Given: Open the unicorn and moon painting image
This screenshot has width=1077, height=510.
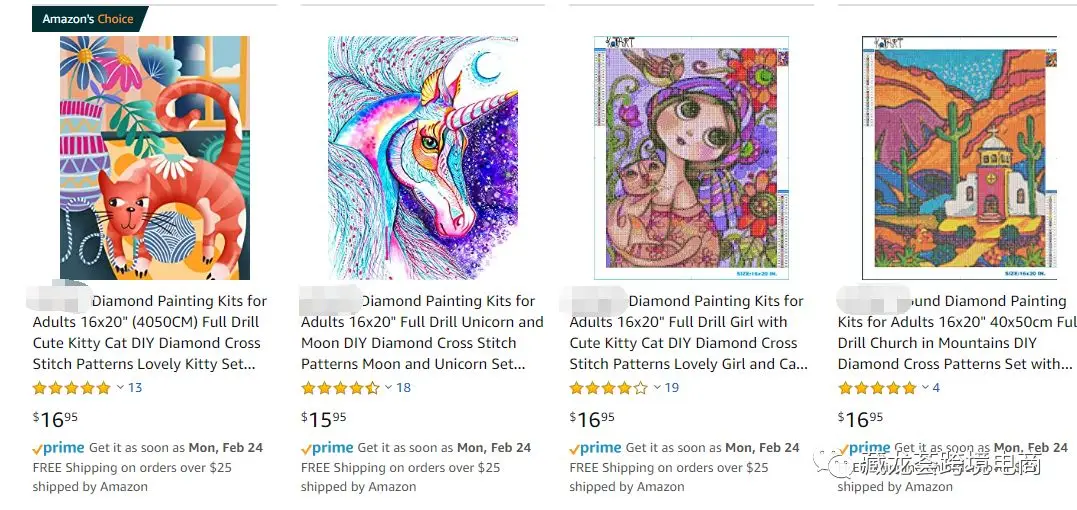Looking at the screenshot, I should [x=423, y=158].
